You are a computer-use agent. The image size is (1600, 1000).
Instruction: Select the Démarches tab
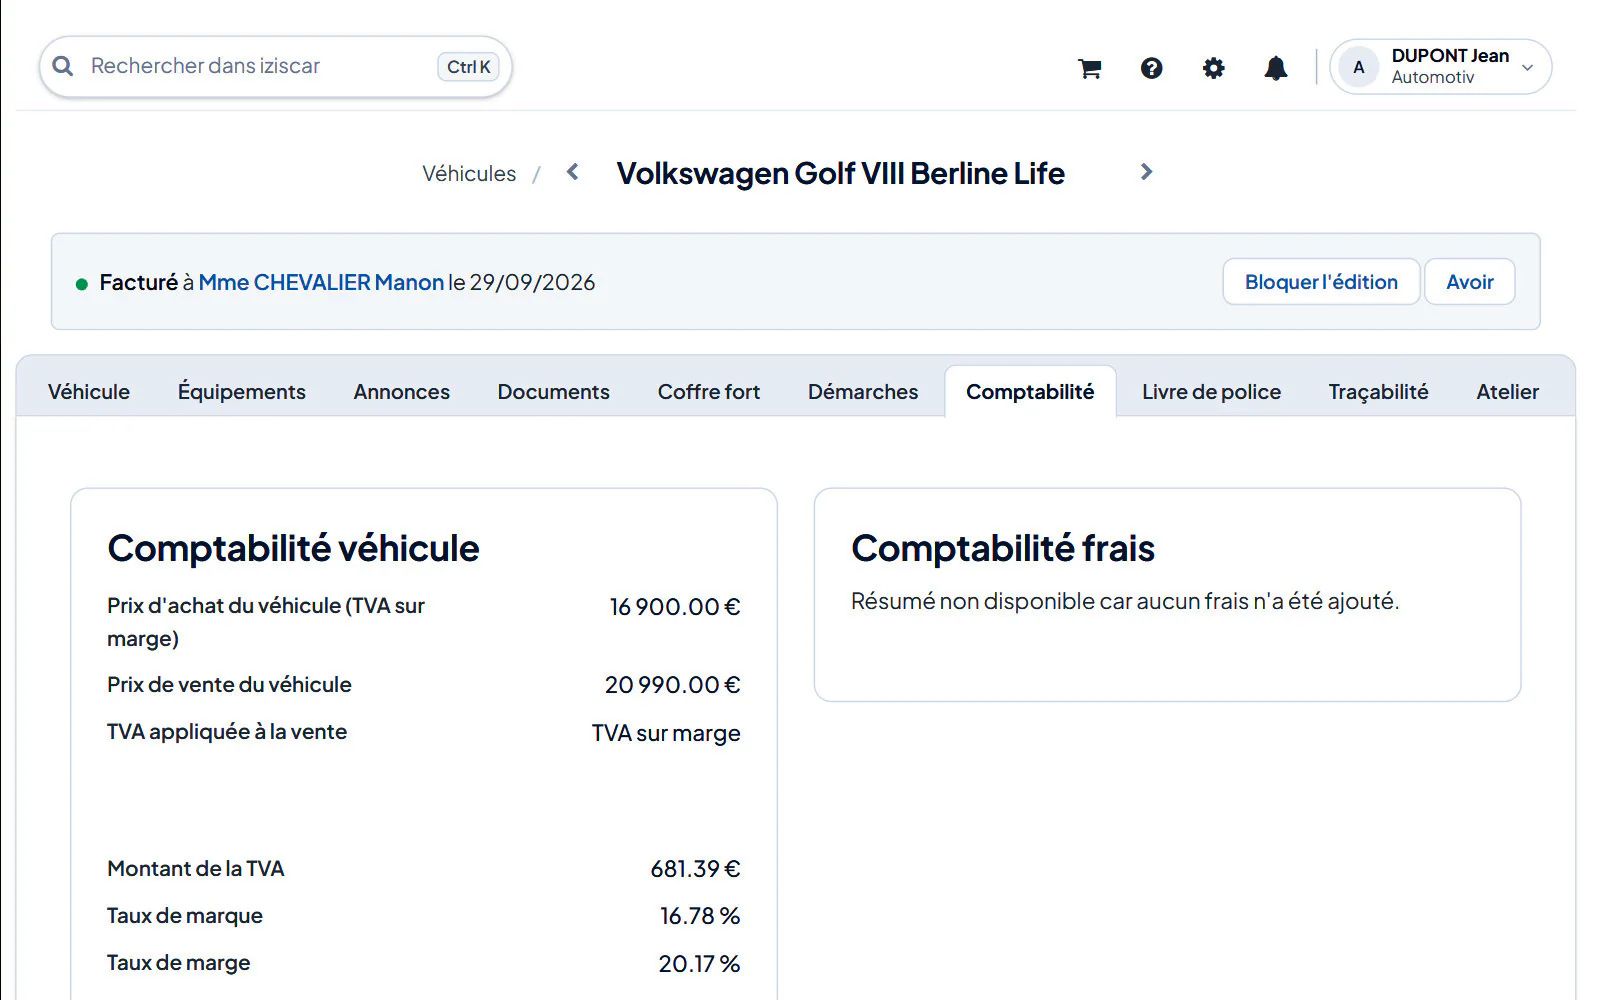(x=863, y=392)
